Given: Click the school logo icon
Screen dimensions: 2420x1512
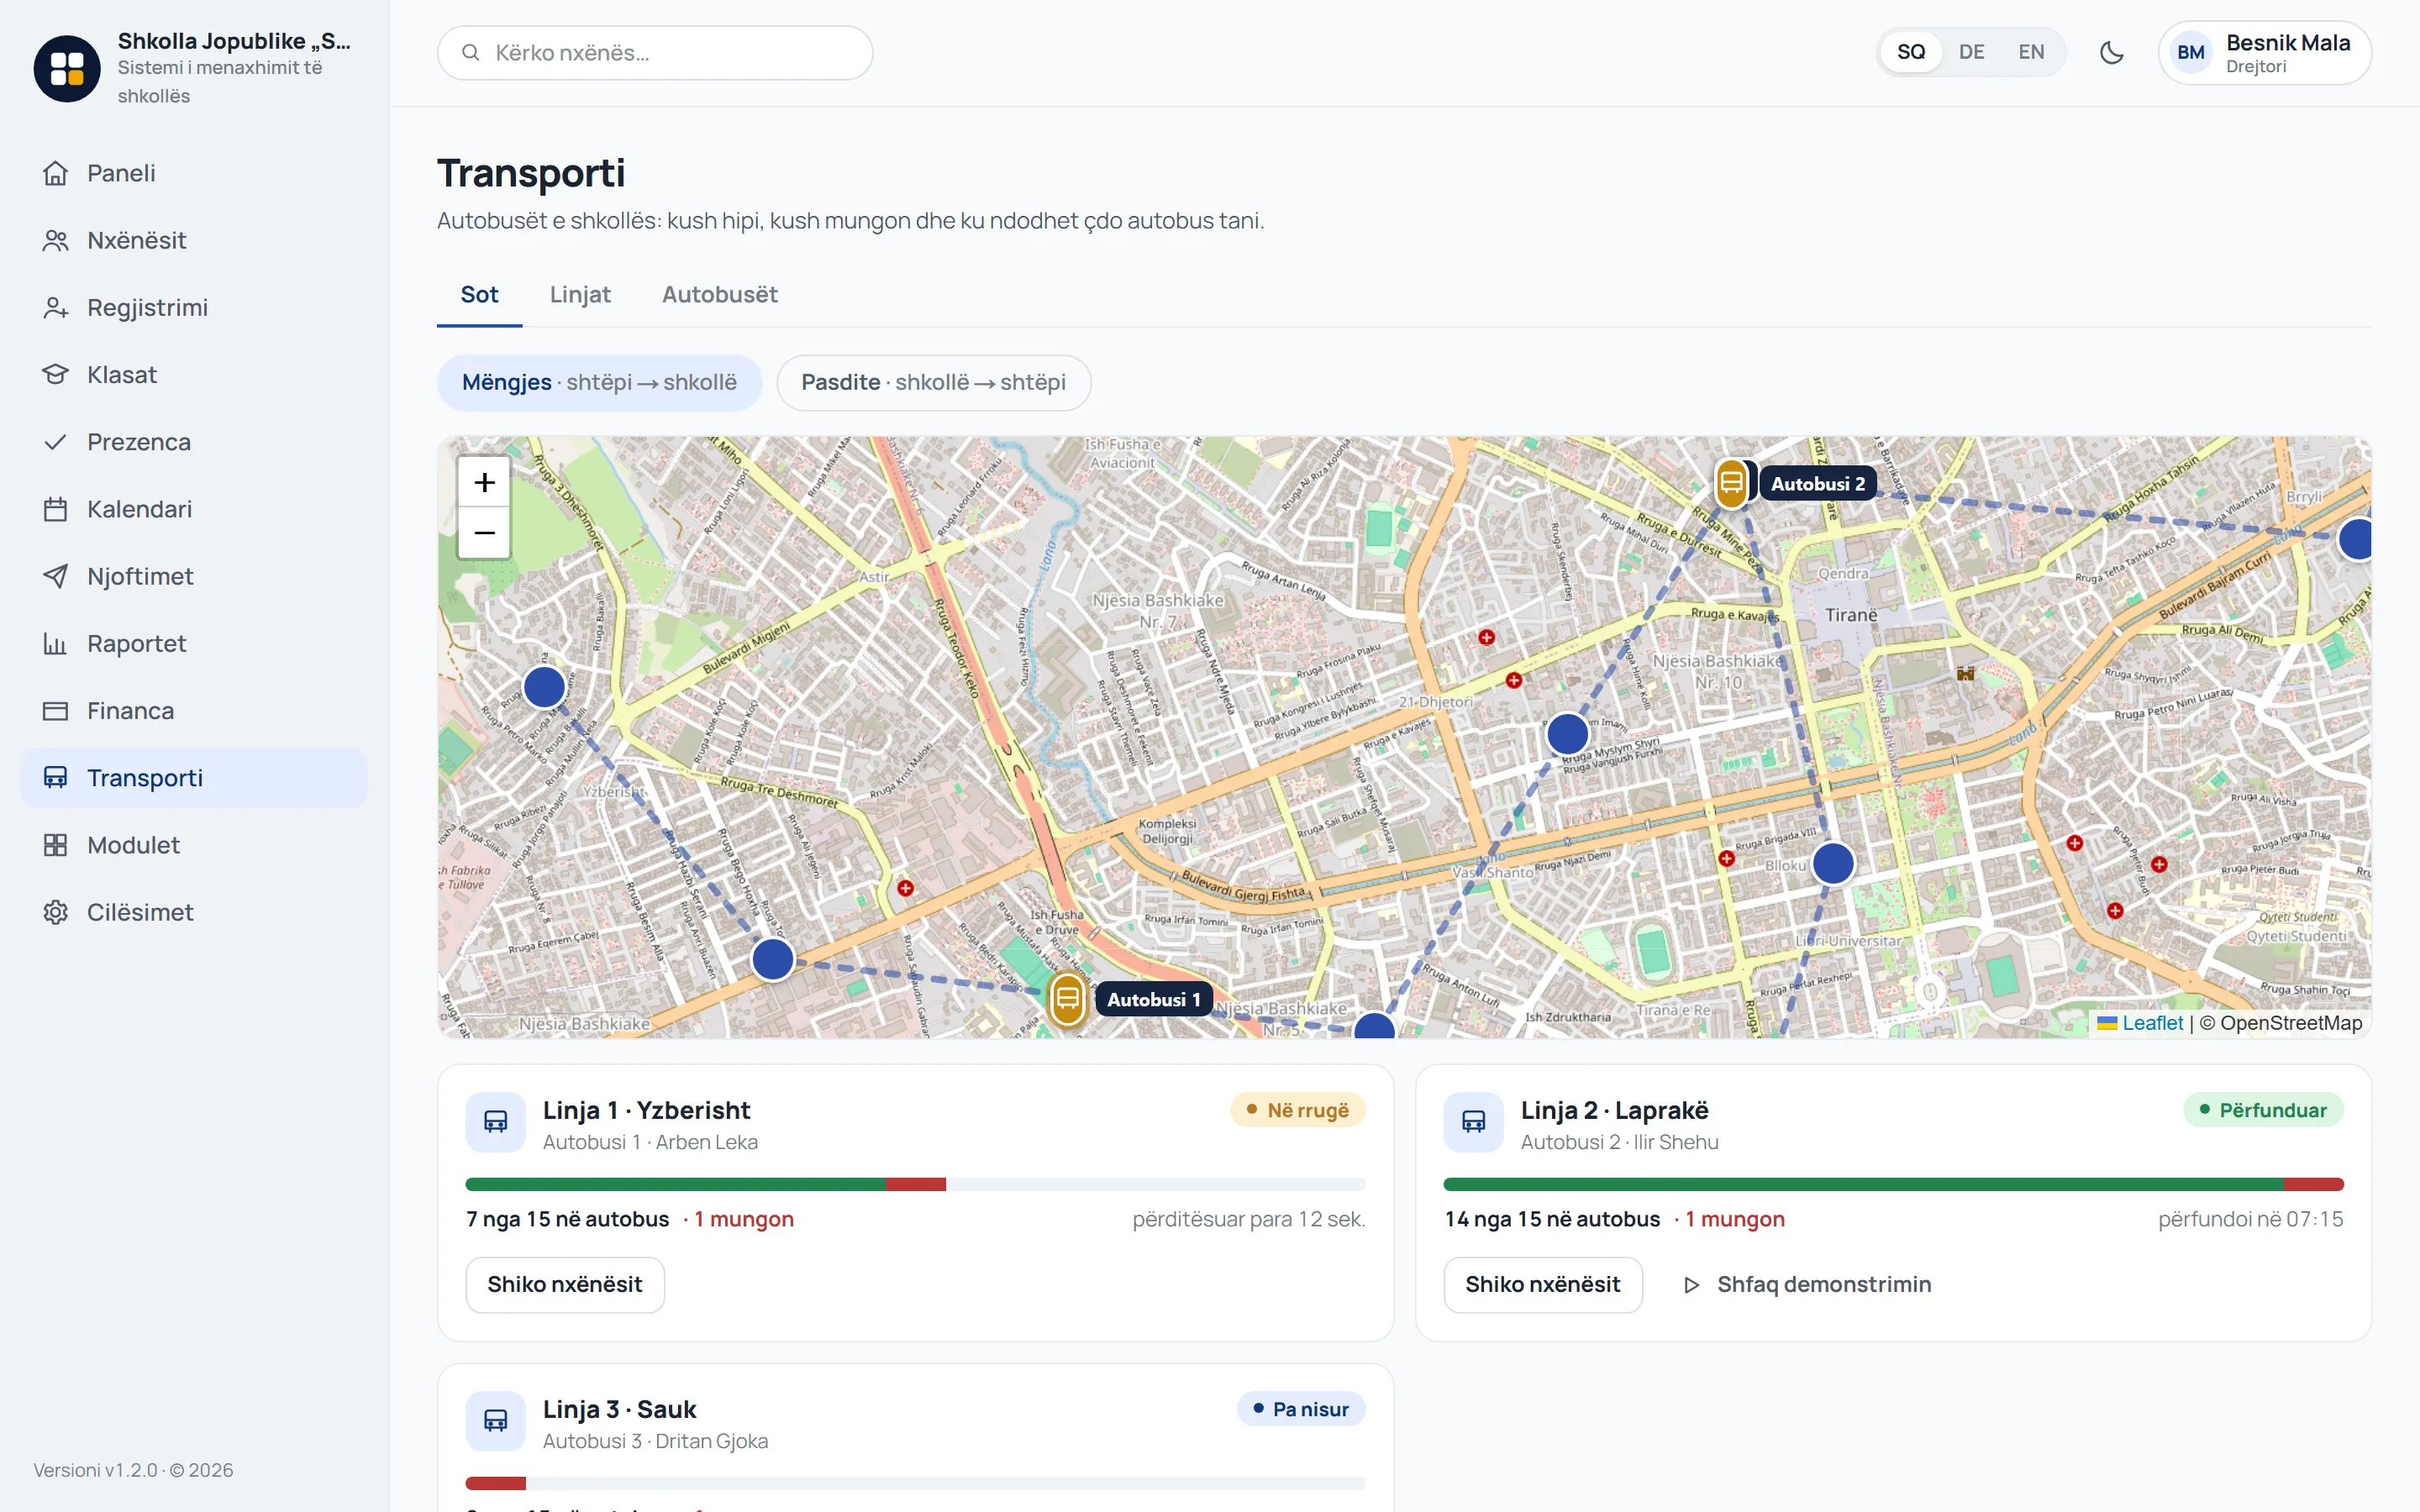Looking at the screenshot, I should pyautogui.click(x=67, y=68).
